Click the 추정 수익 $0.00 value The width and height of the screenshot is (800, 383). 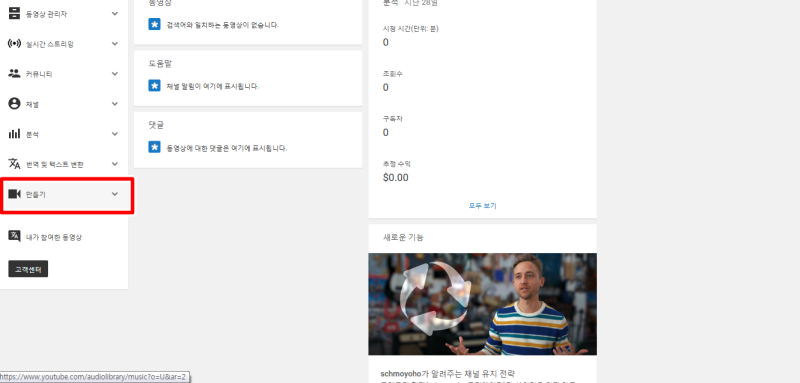click(395, 177)
